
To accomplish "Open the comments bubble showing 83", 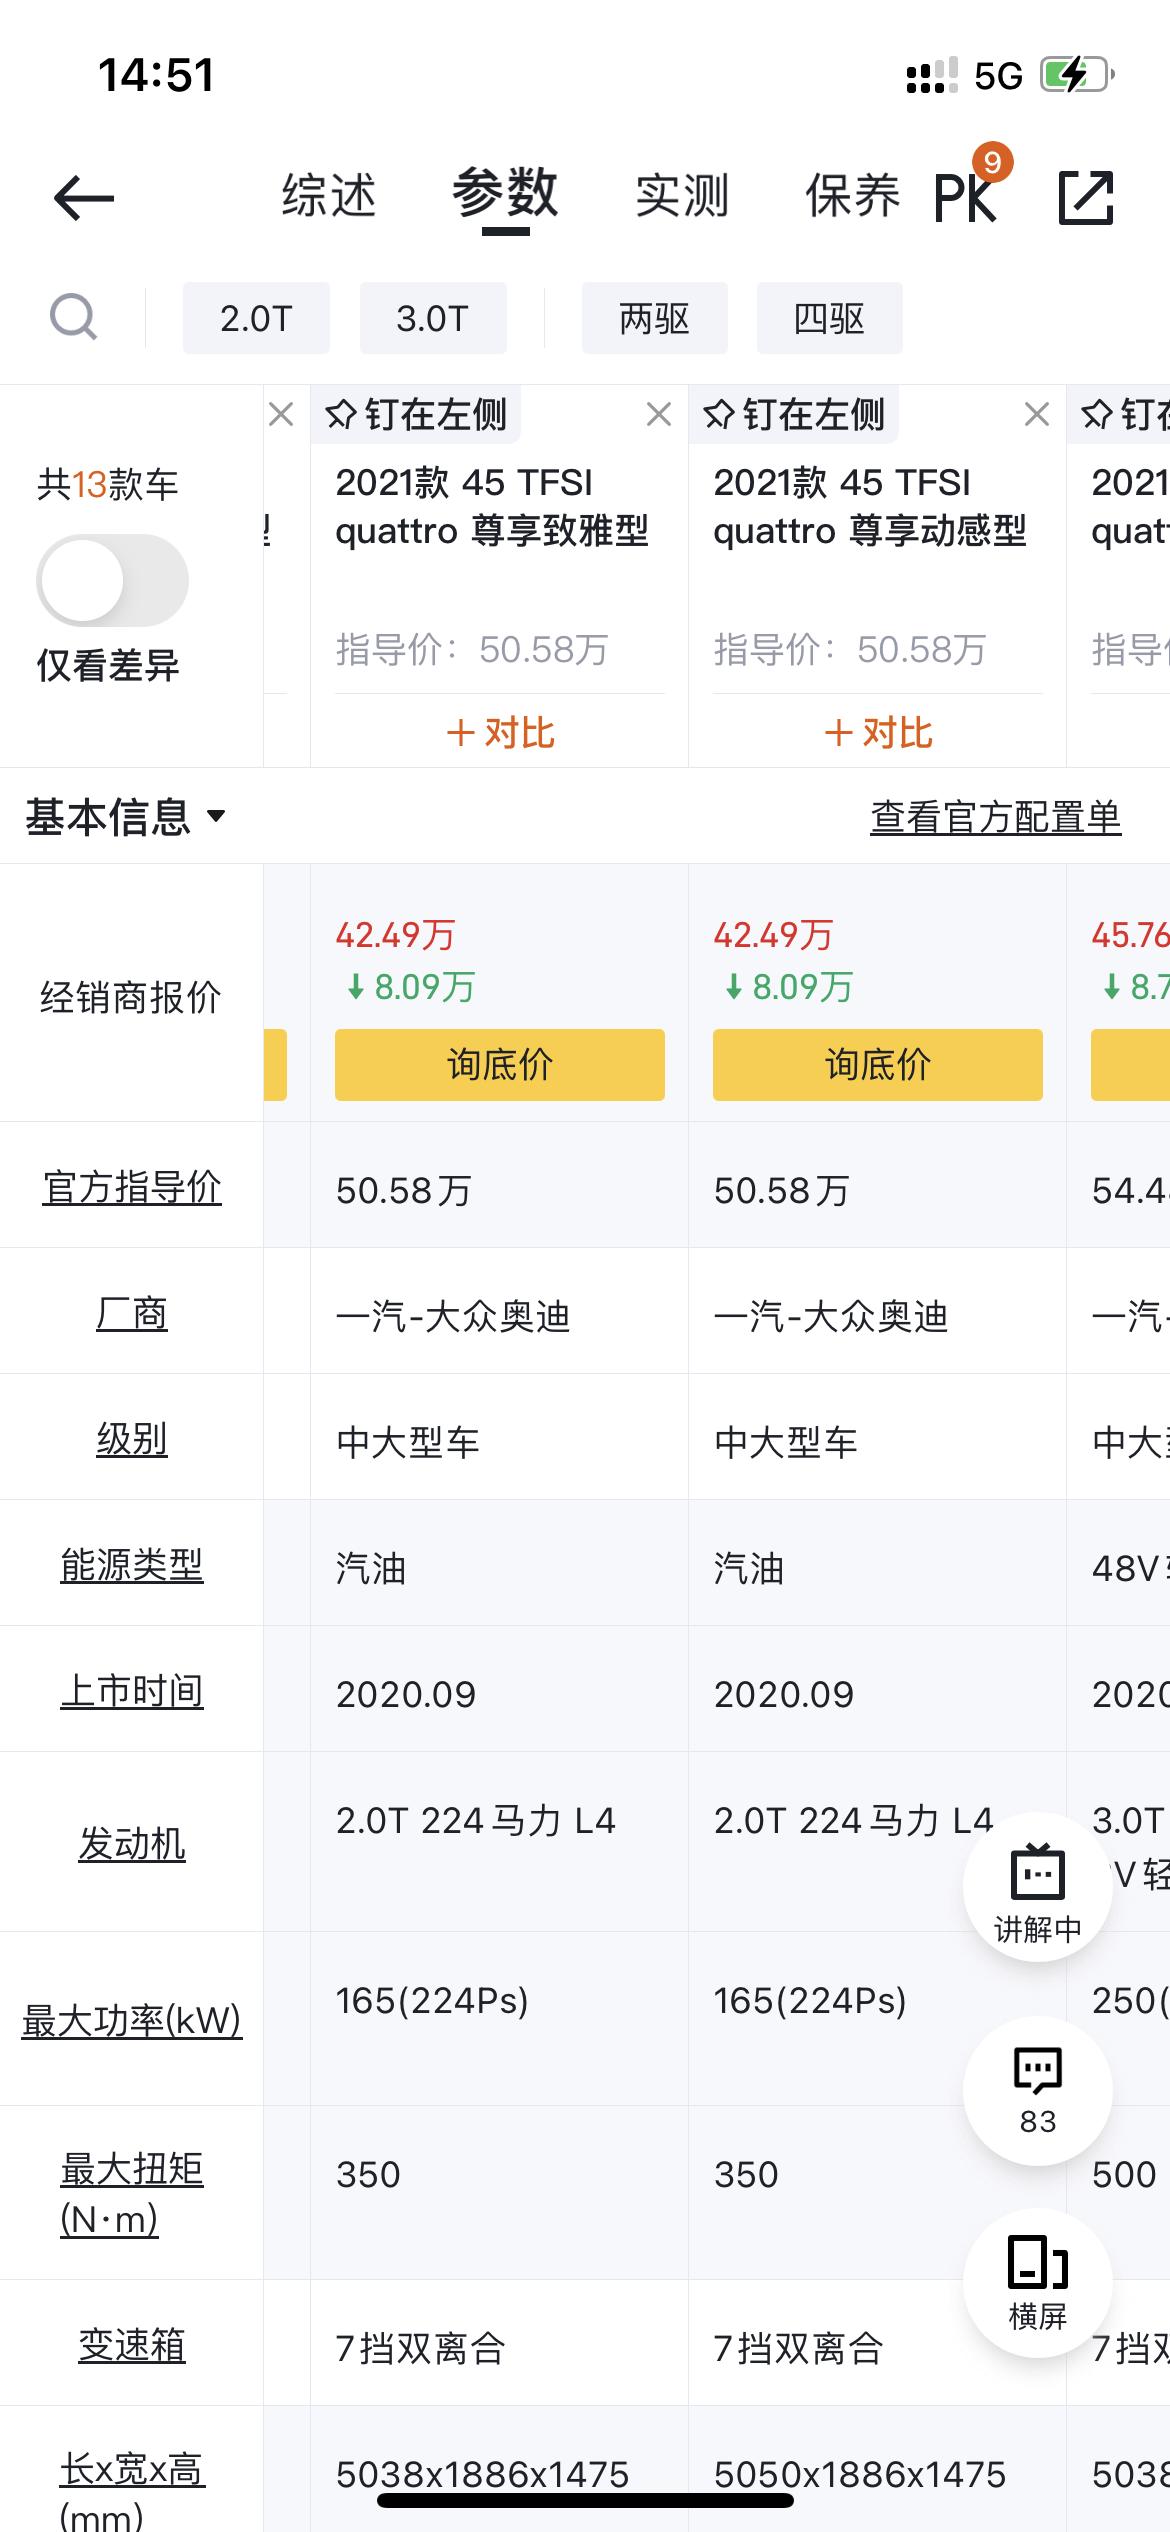I will (1038, 2090).
